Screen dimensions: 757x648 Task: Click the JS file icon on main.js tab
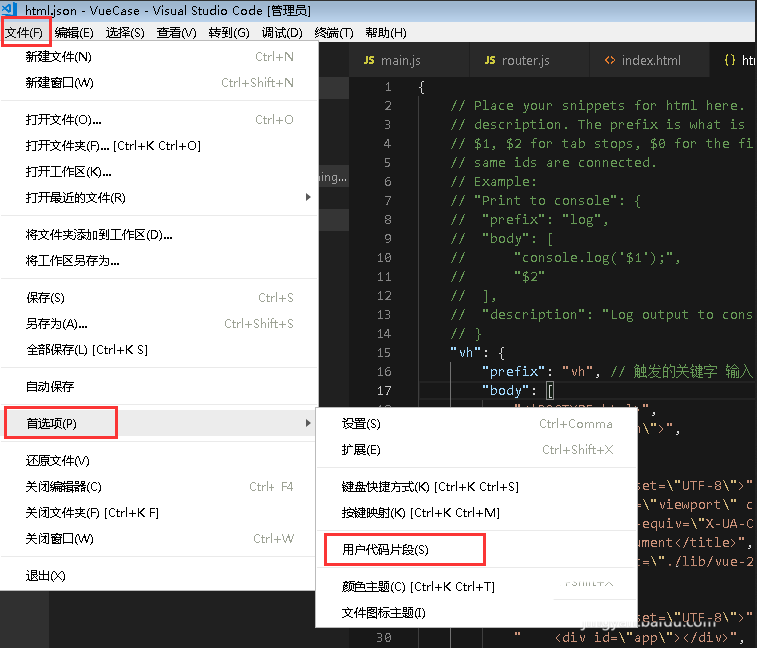pos(369,60)
